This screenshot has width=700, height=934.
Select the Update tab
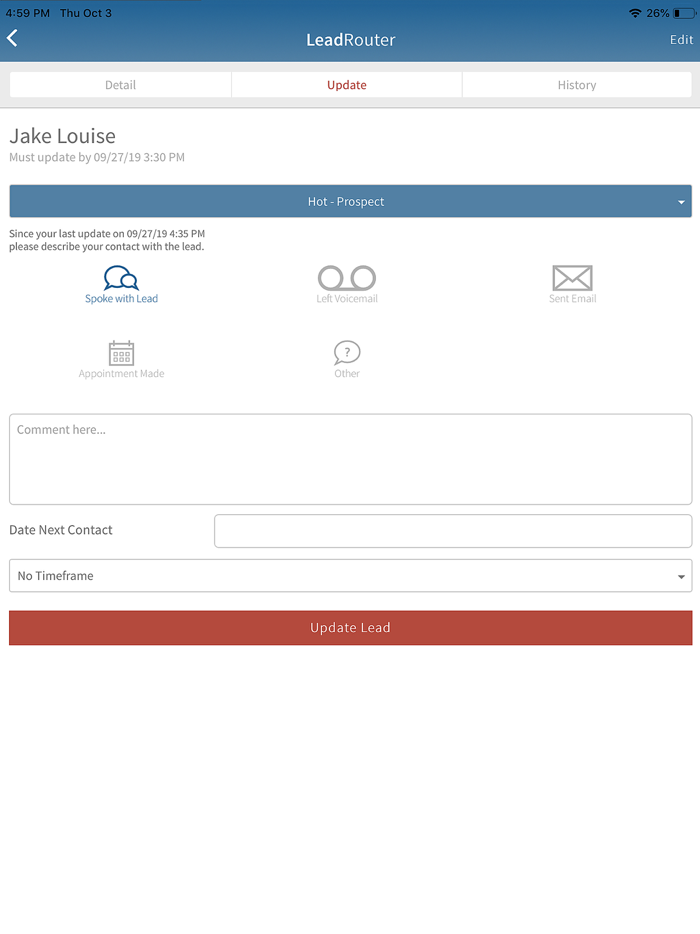pyautogui.click(x=347, y=85)
